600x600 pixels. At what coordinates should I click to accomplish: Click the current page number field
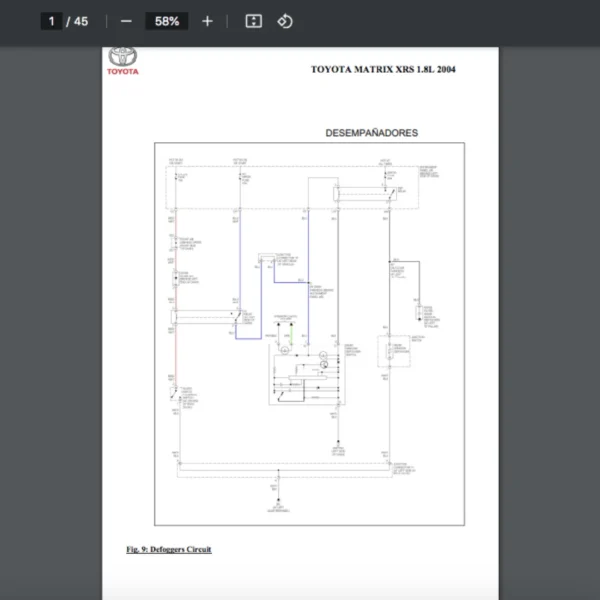52,21
